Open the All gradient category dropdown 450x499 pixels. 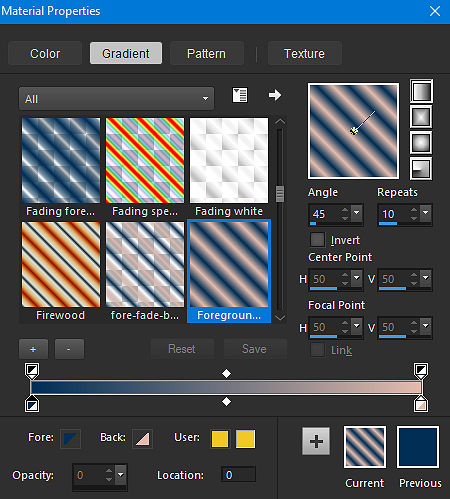coord(116,99)
